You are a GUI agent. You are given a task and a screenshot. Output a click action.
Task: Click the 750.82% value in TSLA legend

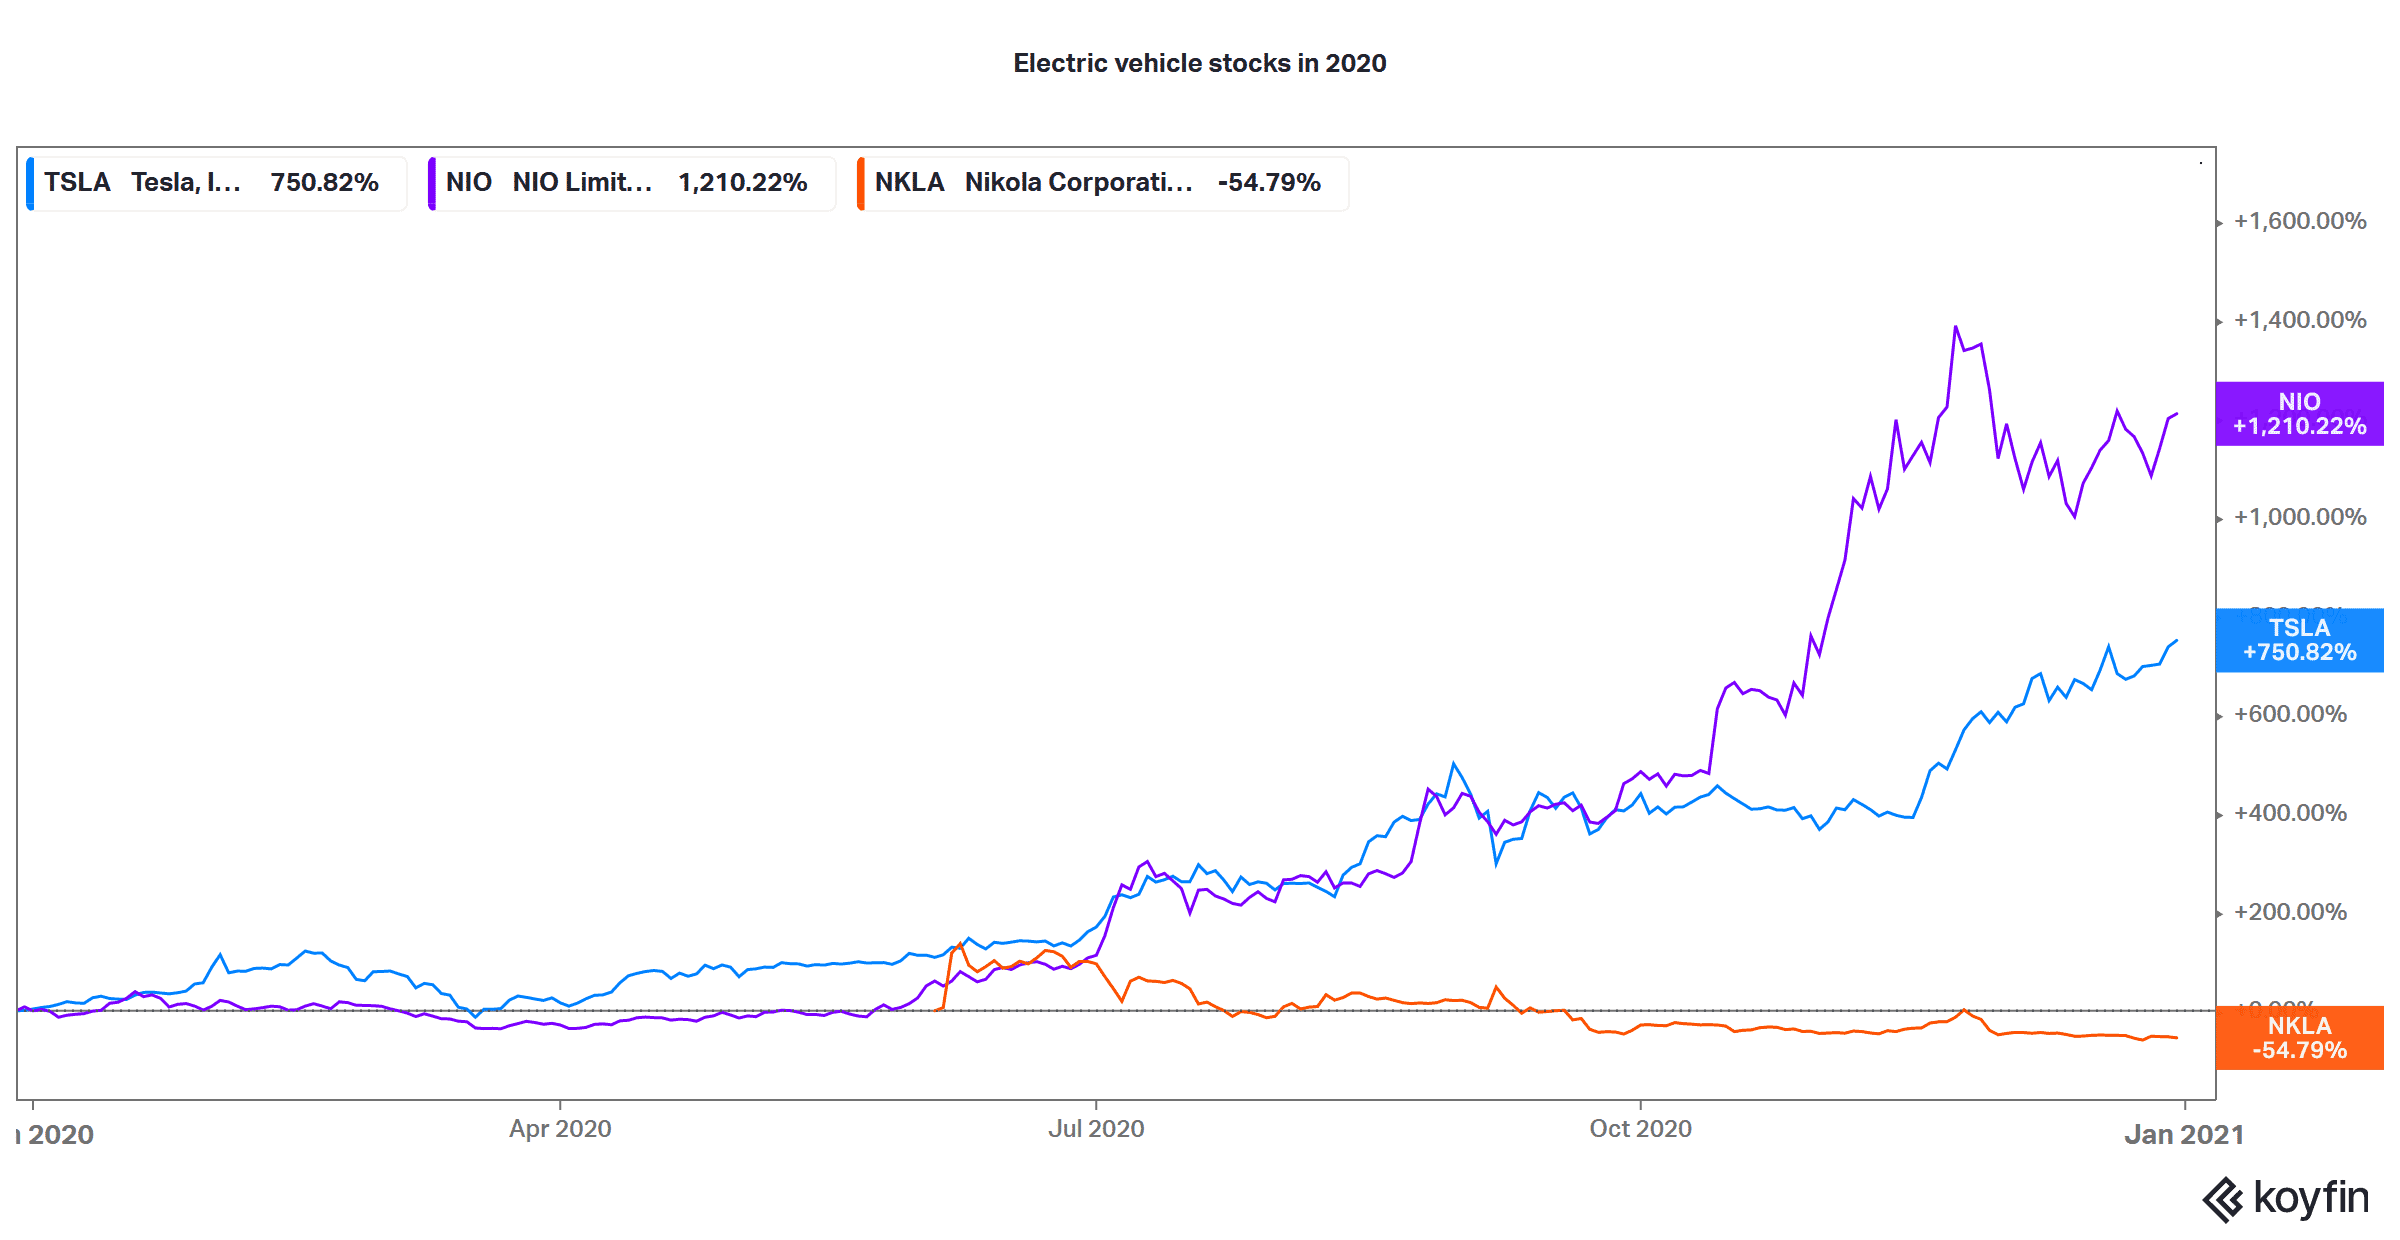click(x=324, y=183)
